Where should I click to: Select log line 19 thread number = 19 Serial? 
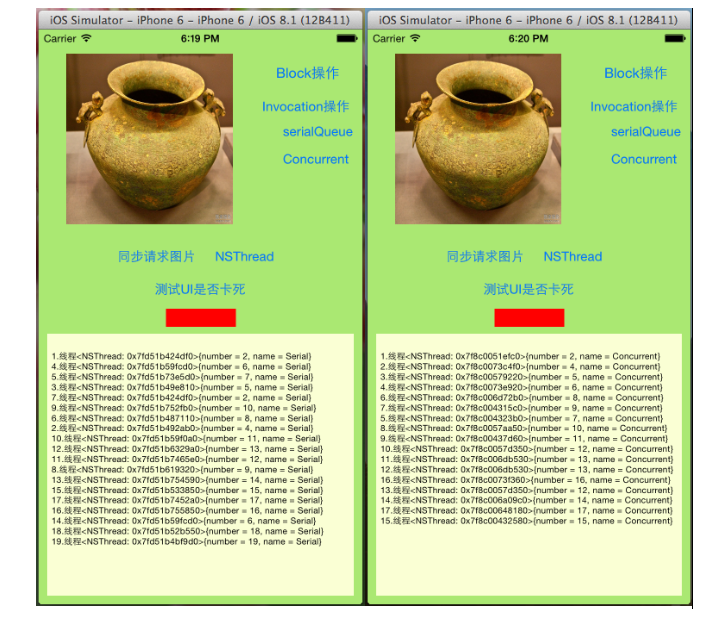[187, 542]
